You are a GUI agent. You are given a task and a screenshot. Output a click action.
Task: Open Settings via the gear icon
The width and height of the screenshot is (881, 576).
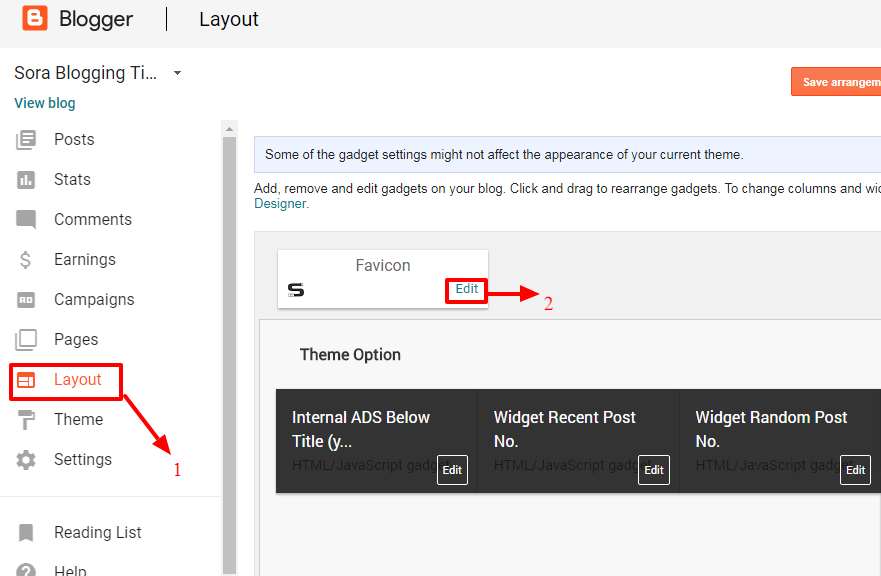click(x=26, y=460)
